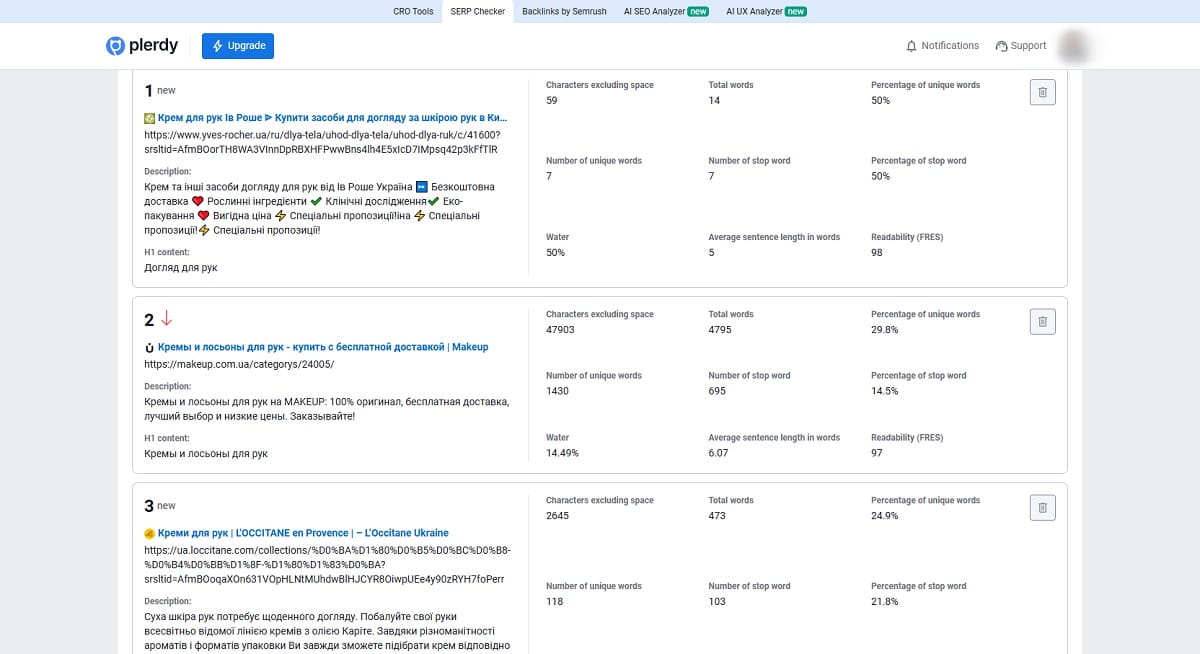
Task: Click the 2645 characters value
Action: click(x=557, y=516)
